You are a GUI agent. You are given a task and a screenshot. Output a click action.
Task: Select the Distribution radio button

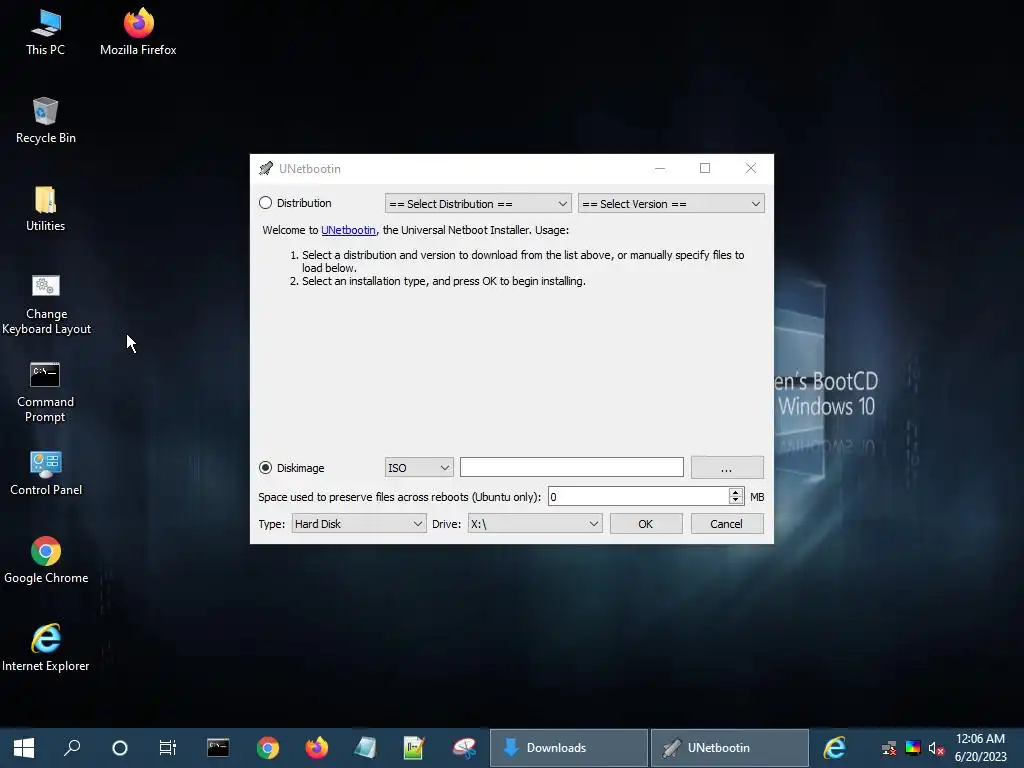coord(265,203)
